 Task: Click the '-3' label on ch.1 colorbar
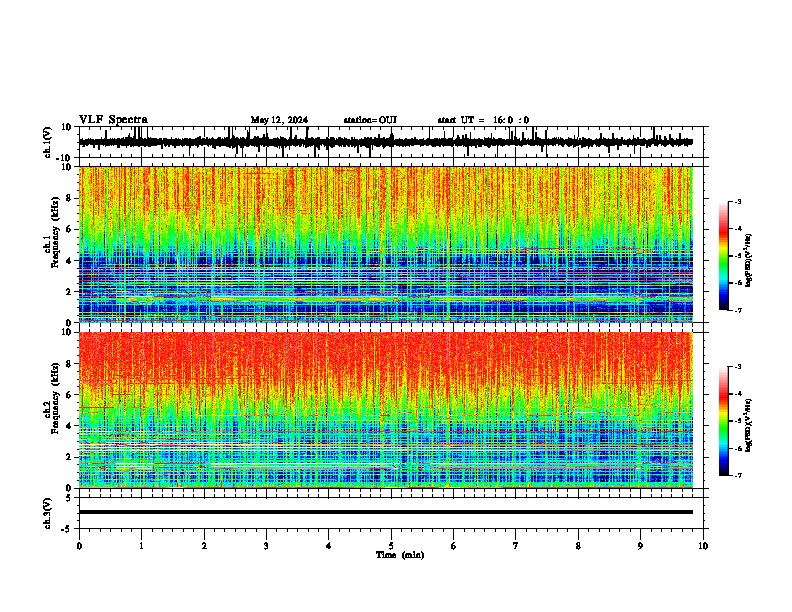(737, 201)
